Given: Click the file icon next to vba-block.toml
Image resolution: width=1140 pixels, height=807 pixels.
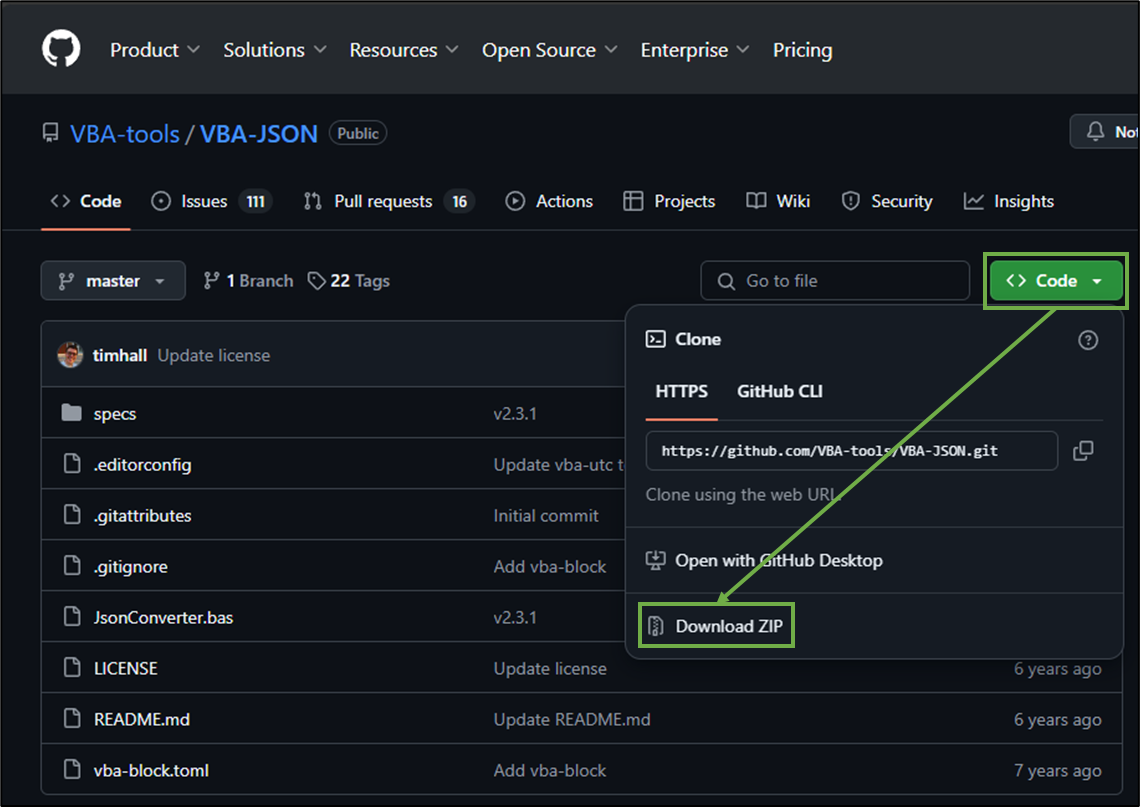Looking at the screenshot, I should 72,768.
